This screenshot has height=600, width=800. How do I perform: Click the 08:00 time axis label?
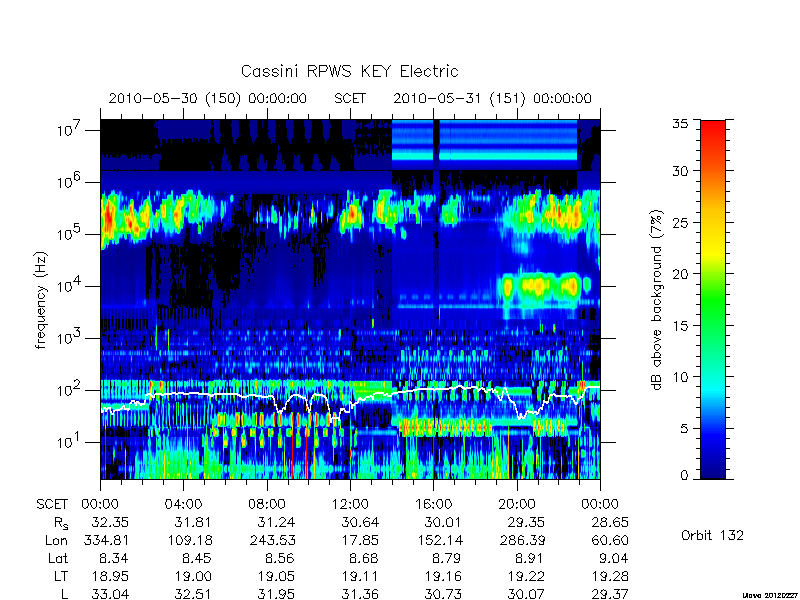(x=267, y=505)
